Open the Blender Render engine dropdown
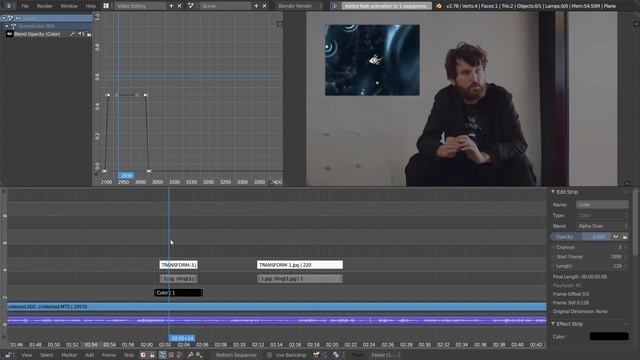 298,6
